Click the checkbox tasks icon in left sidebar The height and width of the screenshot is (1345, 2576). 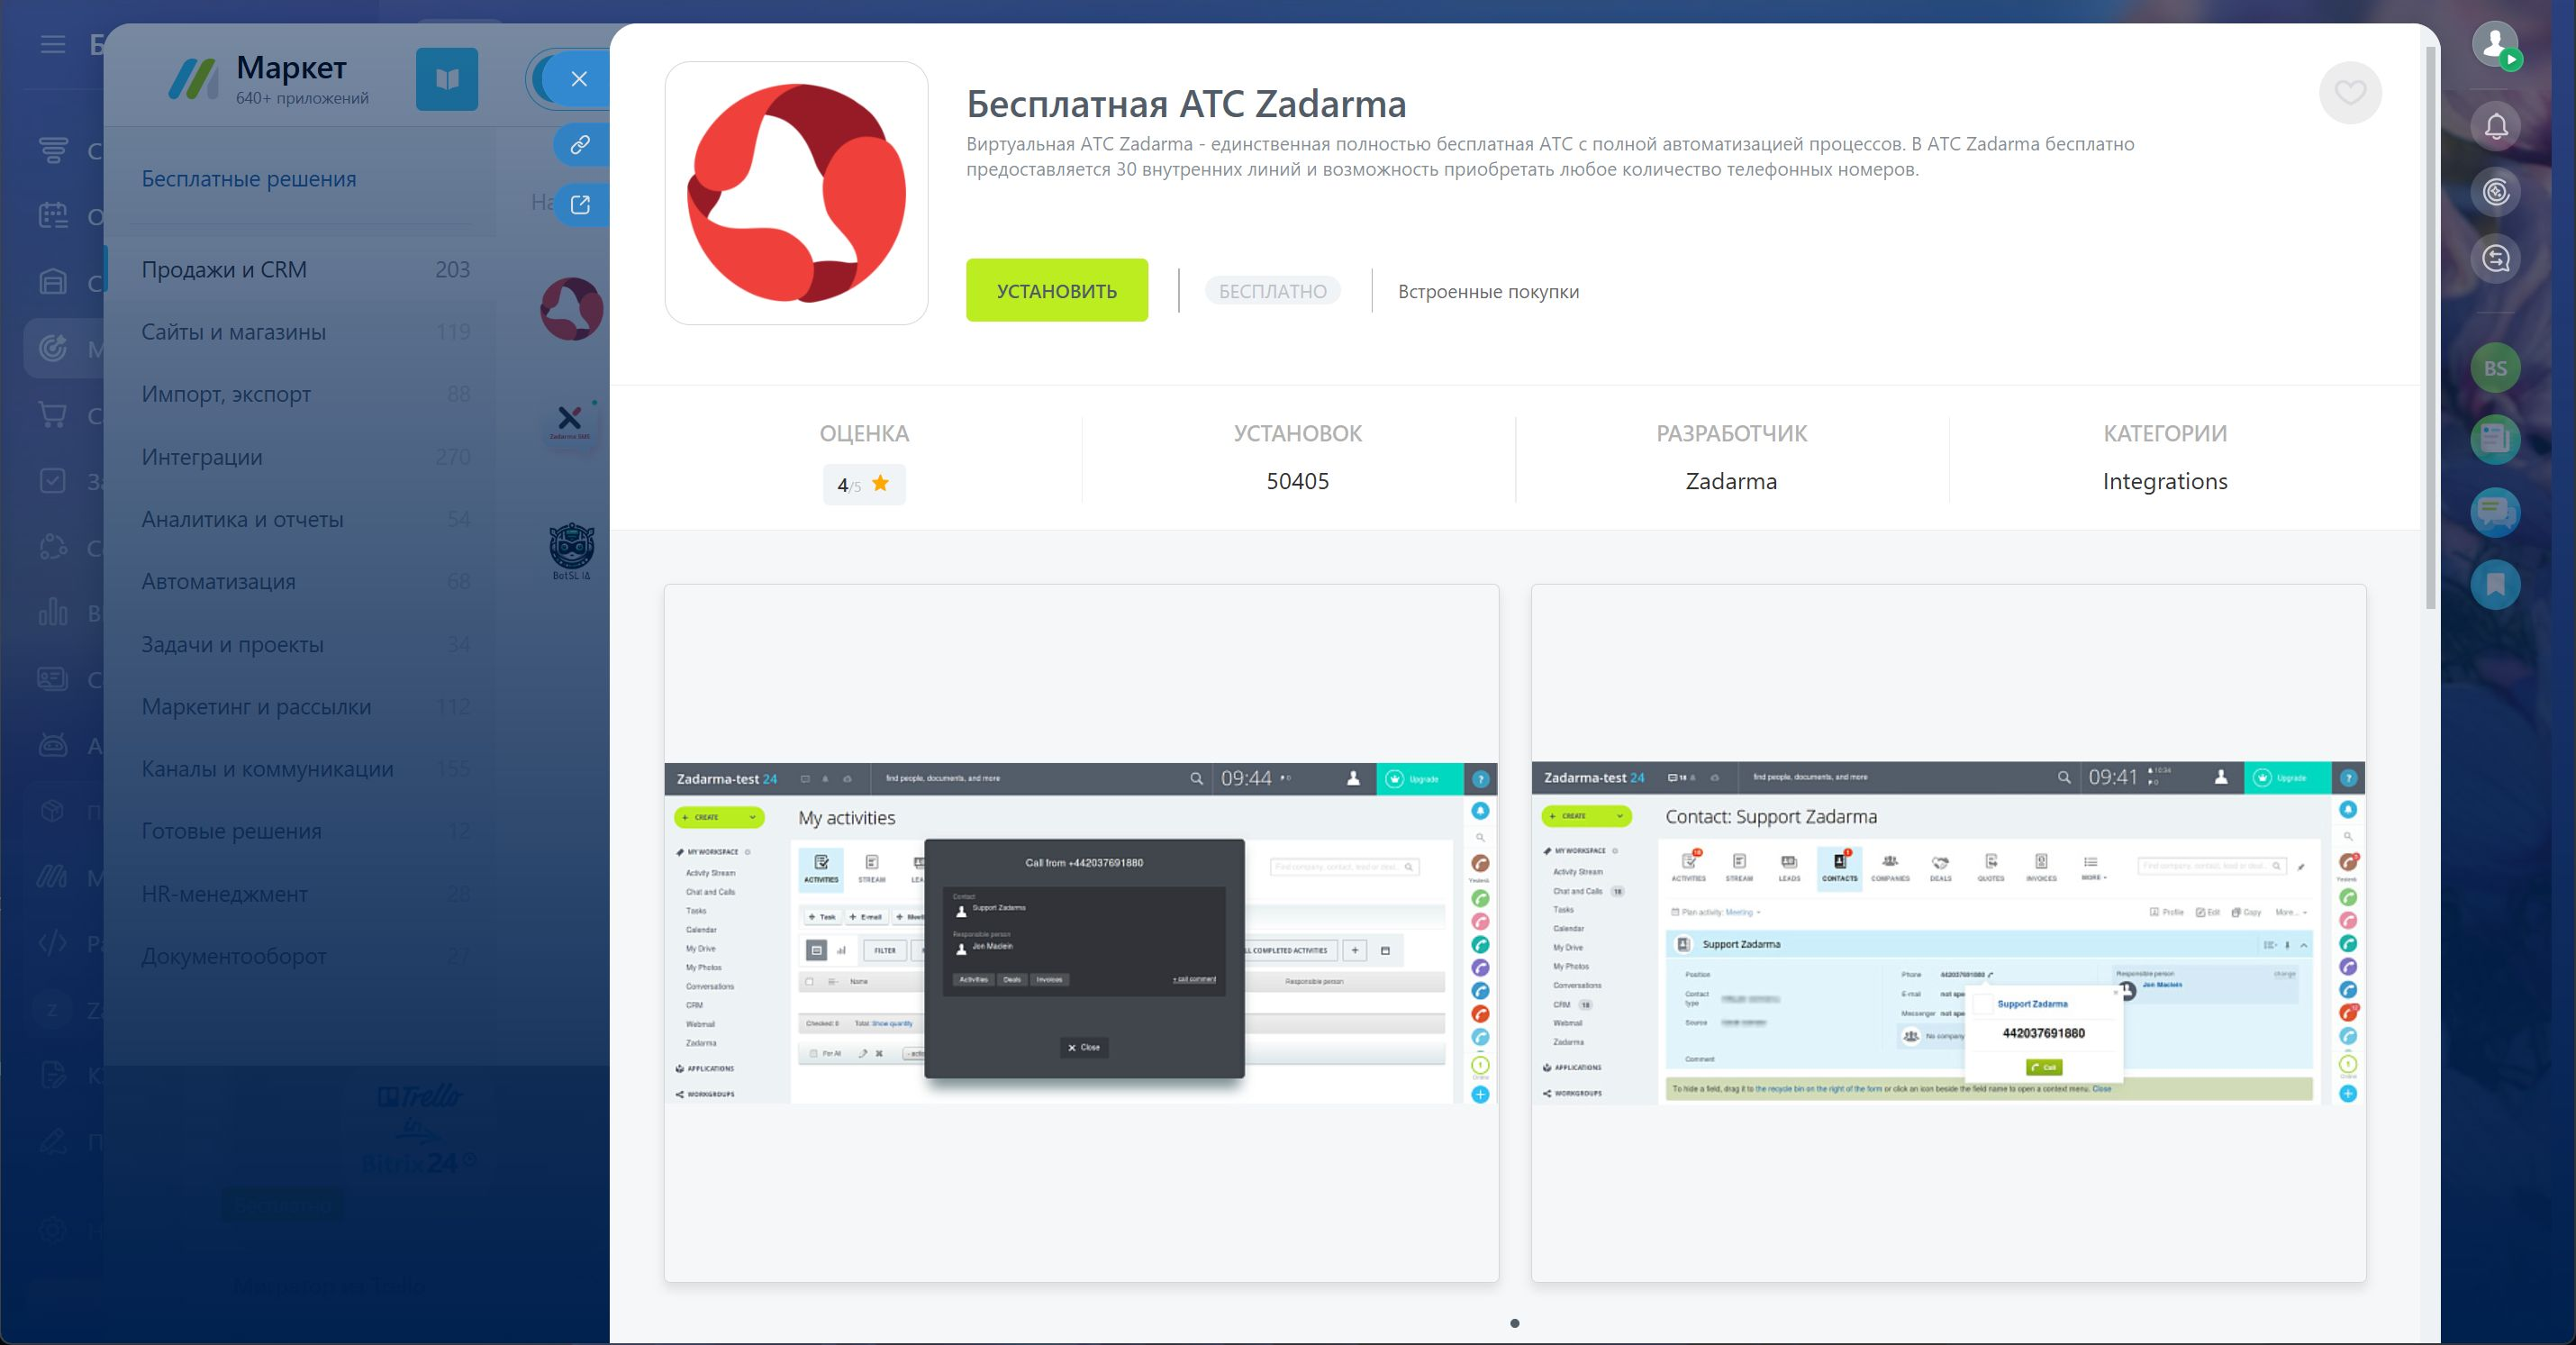(52, 481)
